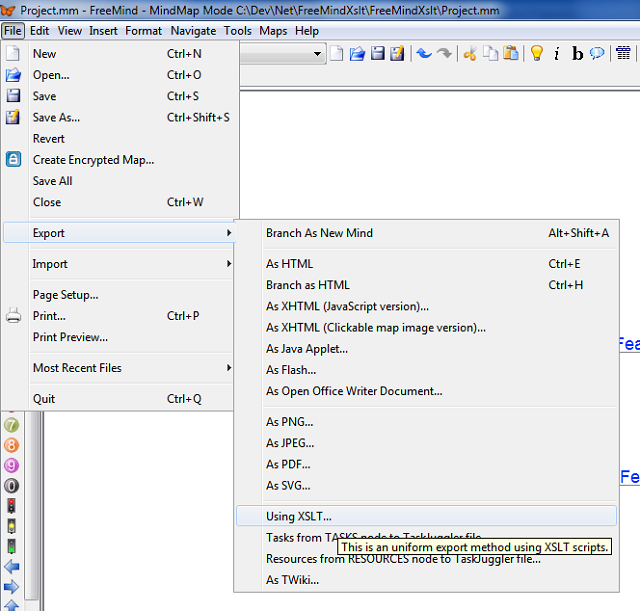Open the File menu
640x611 pixels.
[13, 31]
